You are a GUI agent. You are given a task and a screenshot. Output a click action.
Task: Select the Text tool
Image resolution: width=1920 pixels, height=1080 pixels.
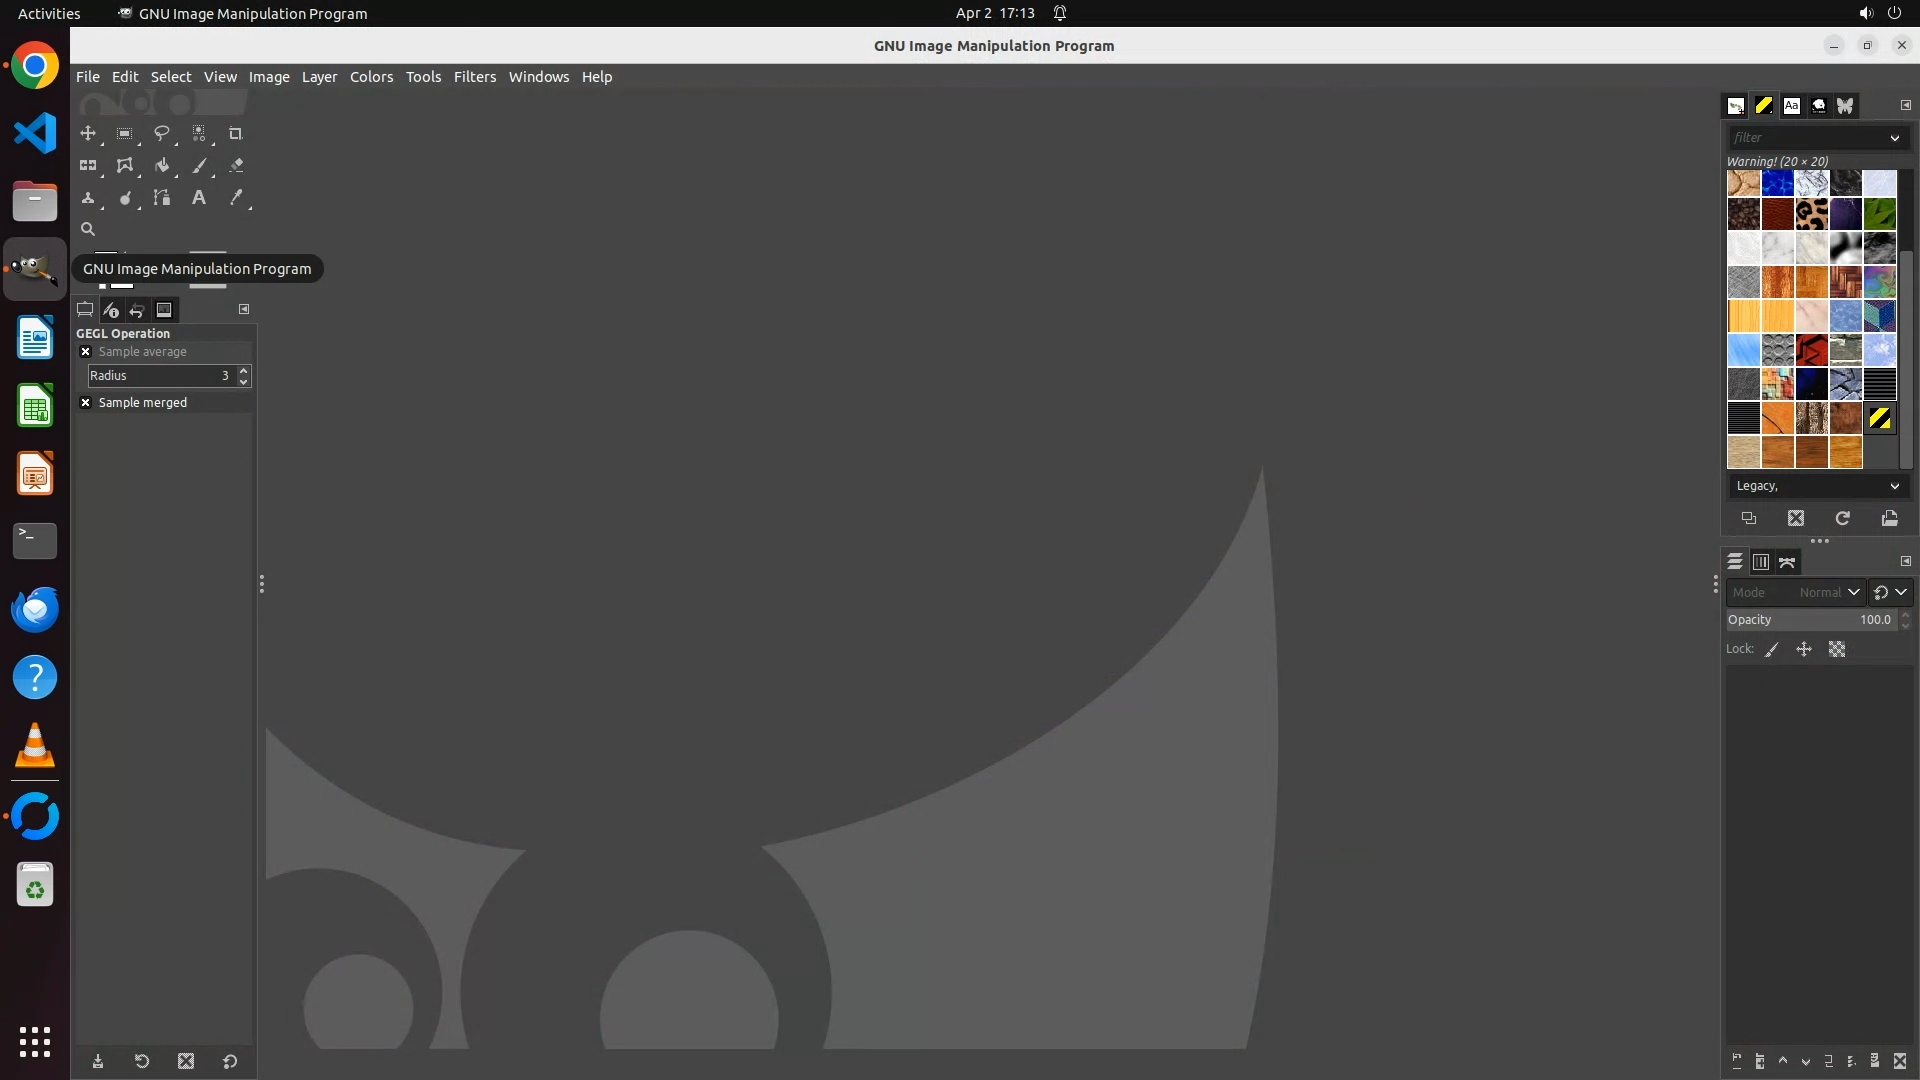pyautogui.click(x=199, y=198)
